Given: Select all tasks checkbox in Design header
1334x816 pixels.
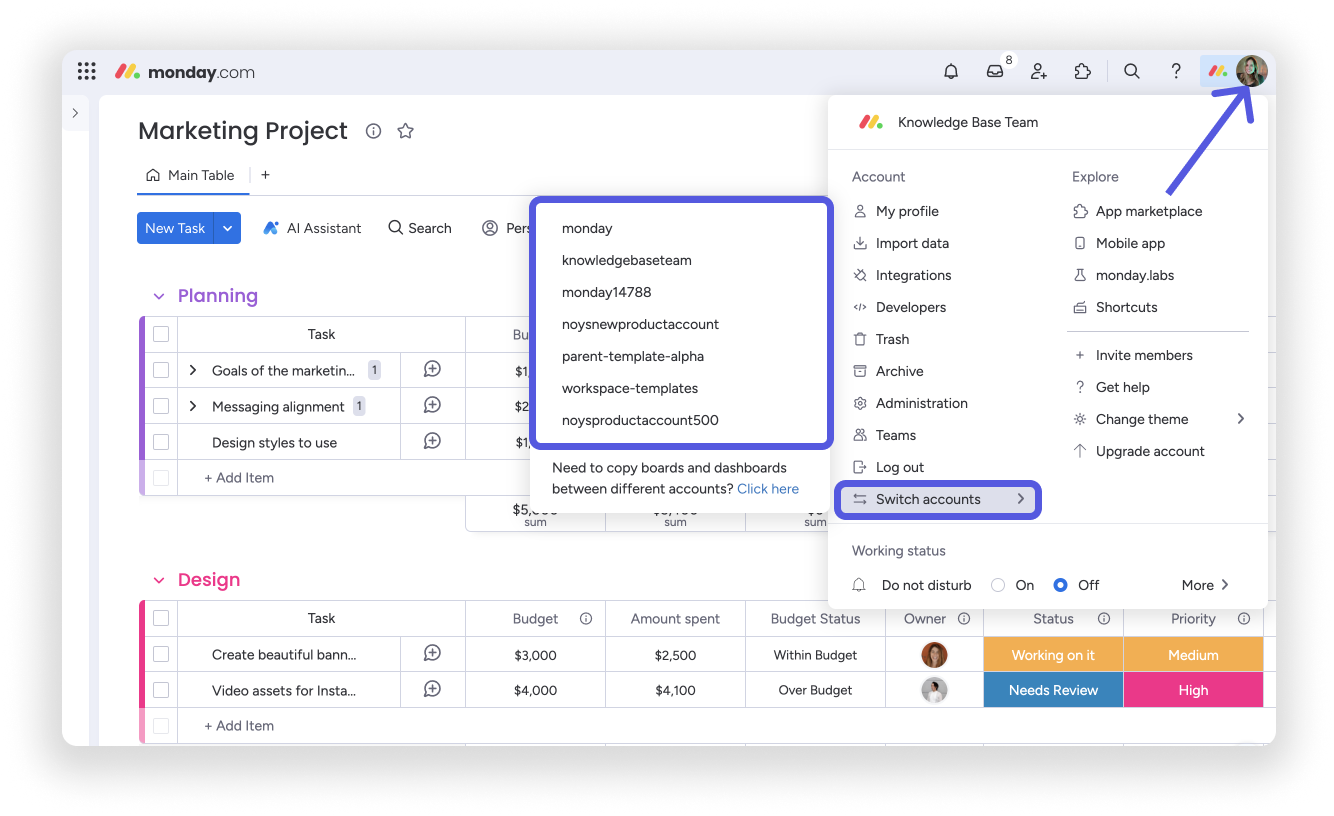Looking at the screenshot, I should [x=161, y=618].
